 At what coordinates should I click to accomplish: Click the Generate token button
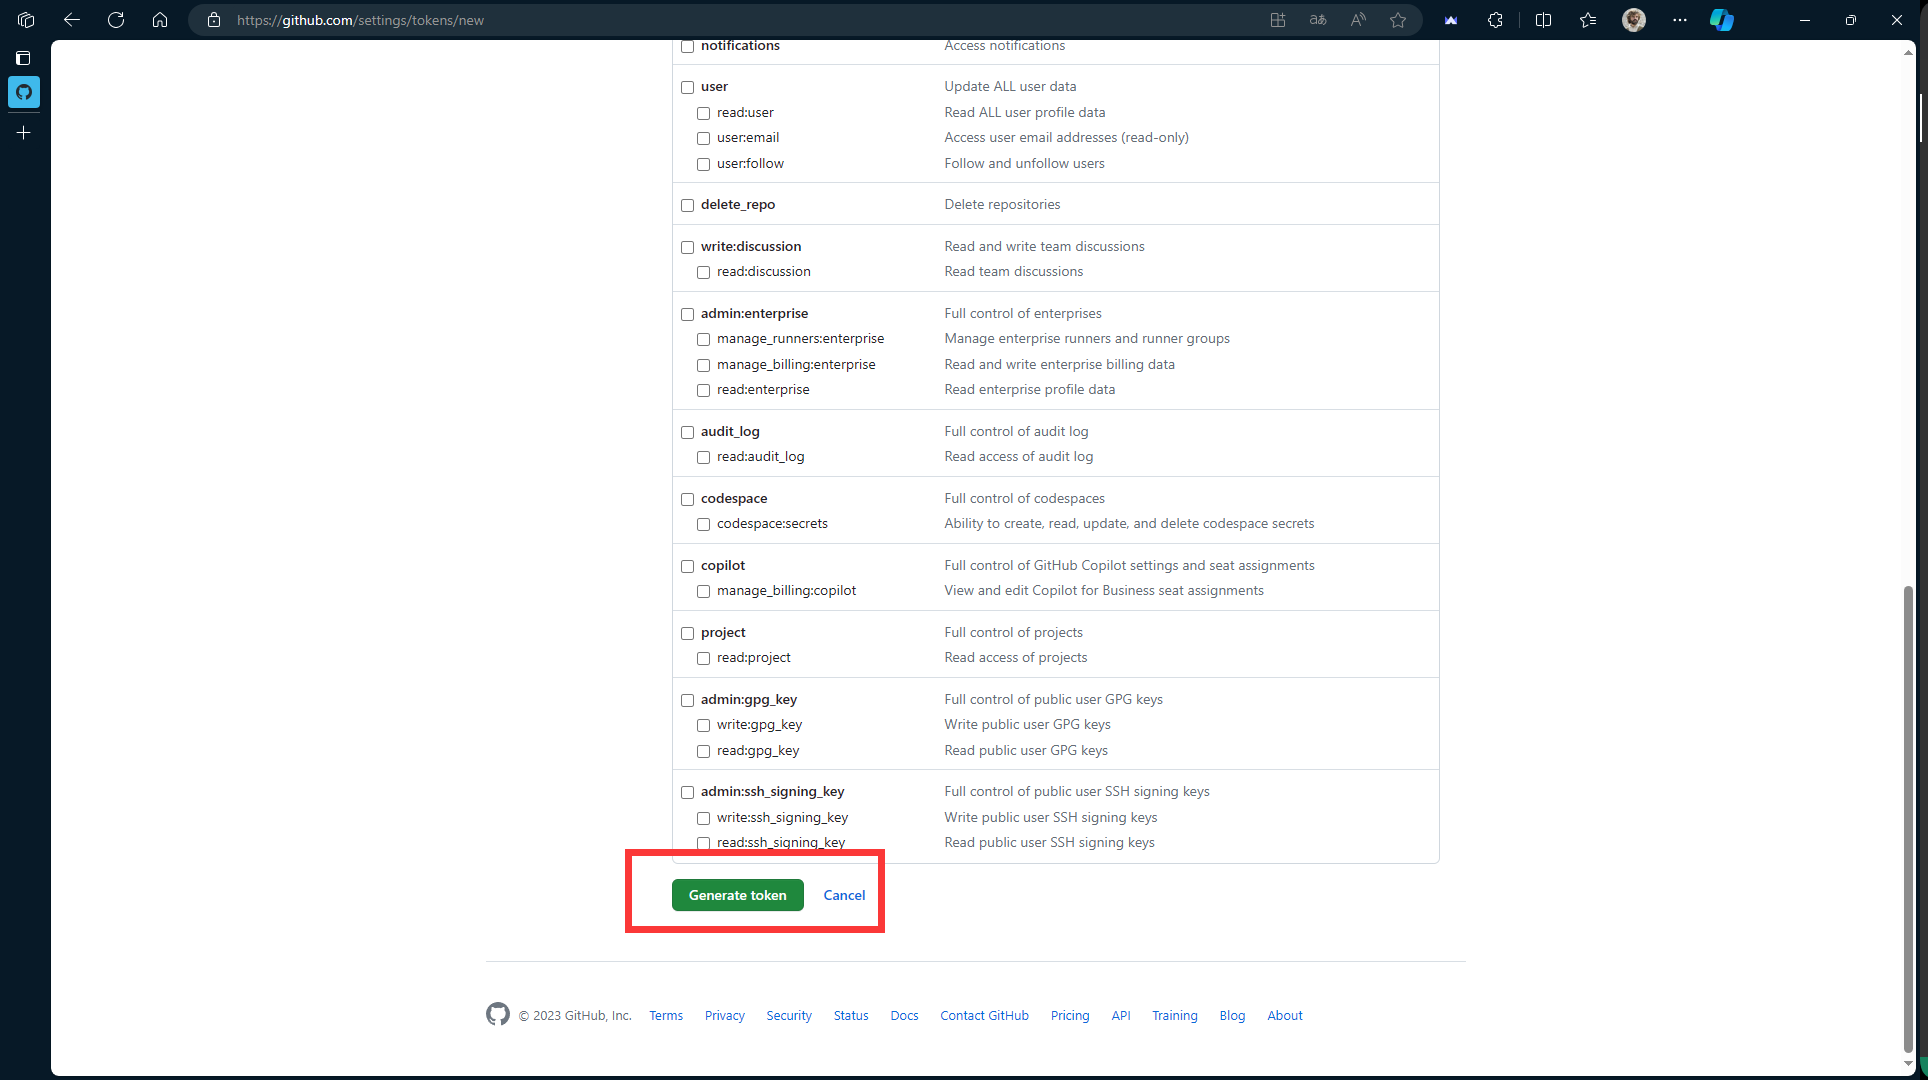738,895
